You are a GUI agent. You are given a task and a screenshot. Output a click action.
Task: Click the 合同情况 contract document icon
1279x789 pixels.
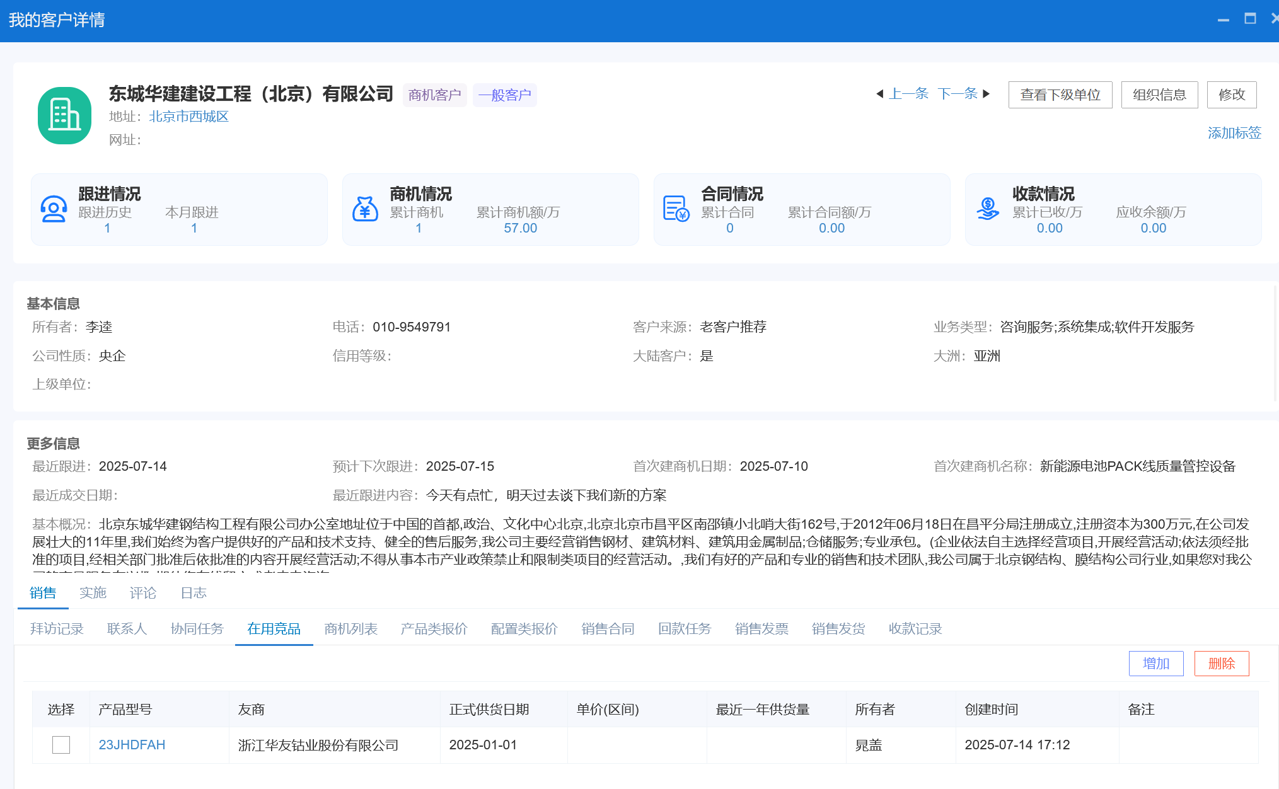[x=678, y=209]
